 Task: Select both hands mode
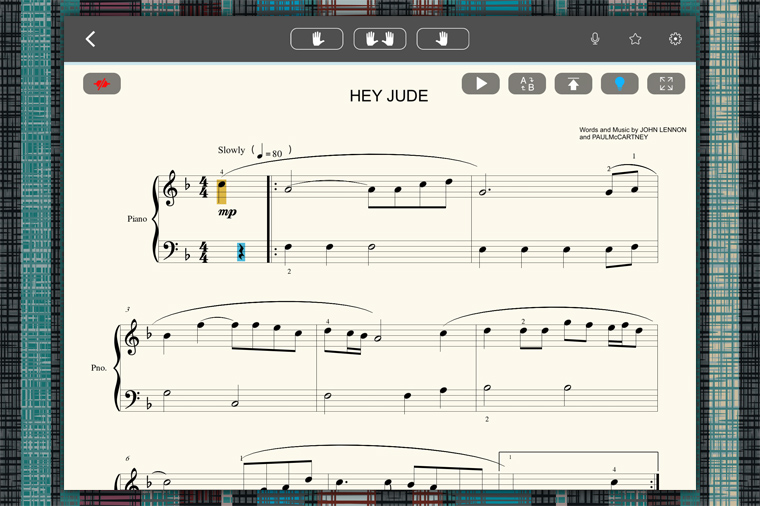click(x=380, y=39)
